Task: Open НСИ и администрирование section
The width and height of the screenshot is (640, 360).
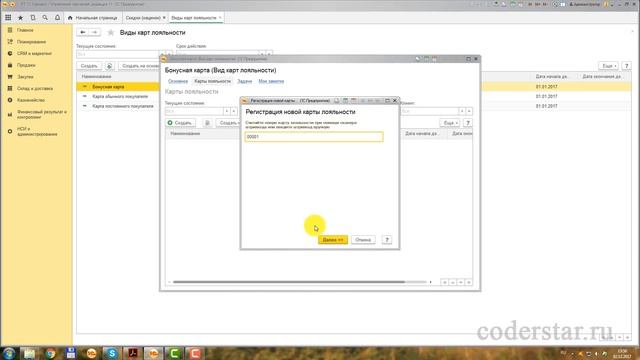Action: pos(37,131)
